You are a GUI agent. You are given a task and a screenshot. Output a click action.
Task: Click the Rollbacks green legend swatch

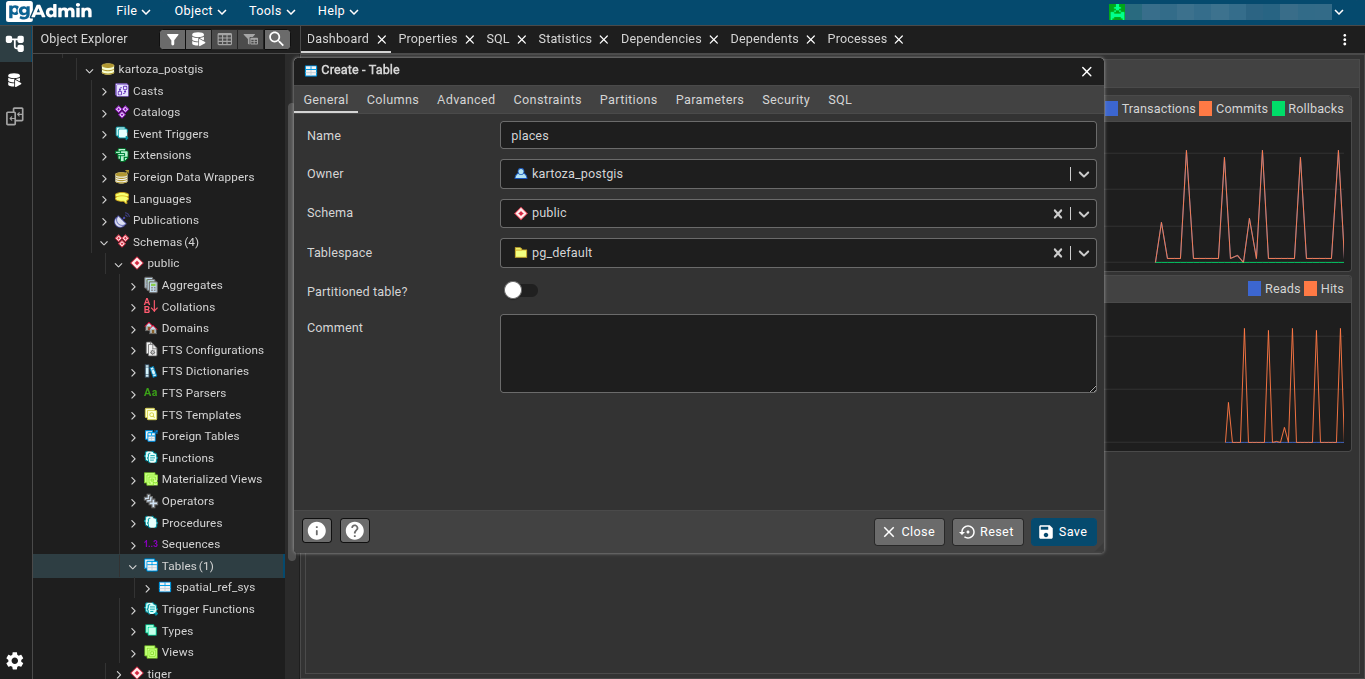point(1278,109)
